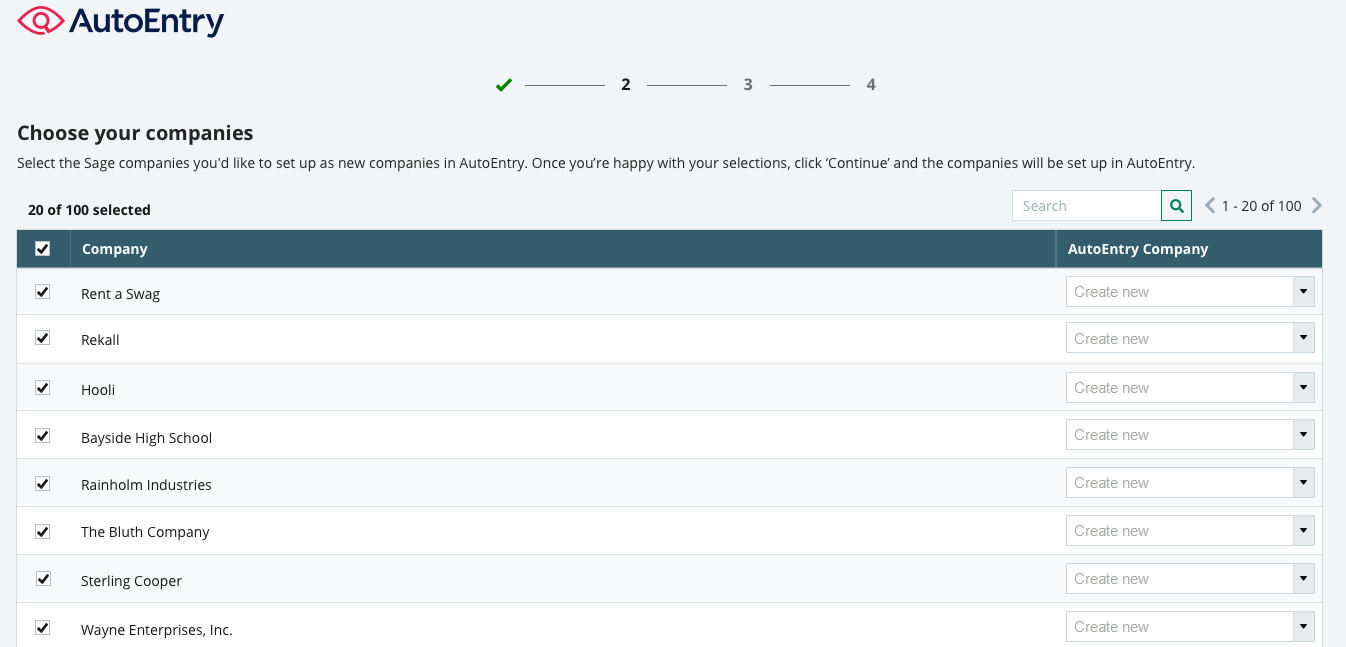Expand The Bluth Company dropdown arrow
The width and height of the screenshot is (1346, 647).
tap(1302, 531)
